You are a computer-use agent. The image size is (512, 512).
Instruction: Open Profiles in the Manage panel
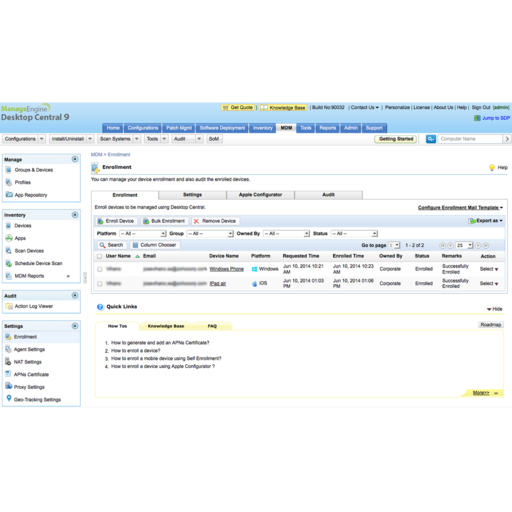tap(22, 182)
